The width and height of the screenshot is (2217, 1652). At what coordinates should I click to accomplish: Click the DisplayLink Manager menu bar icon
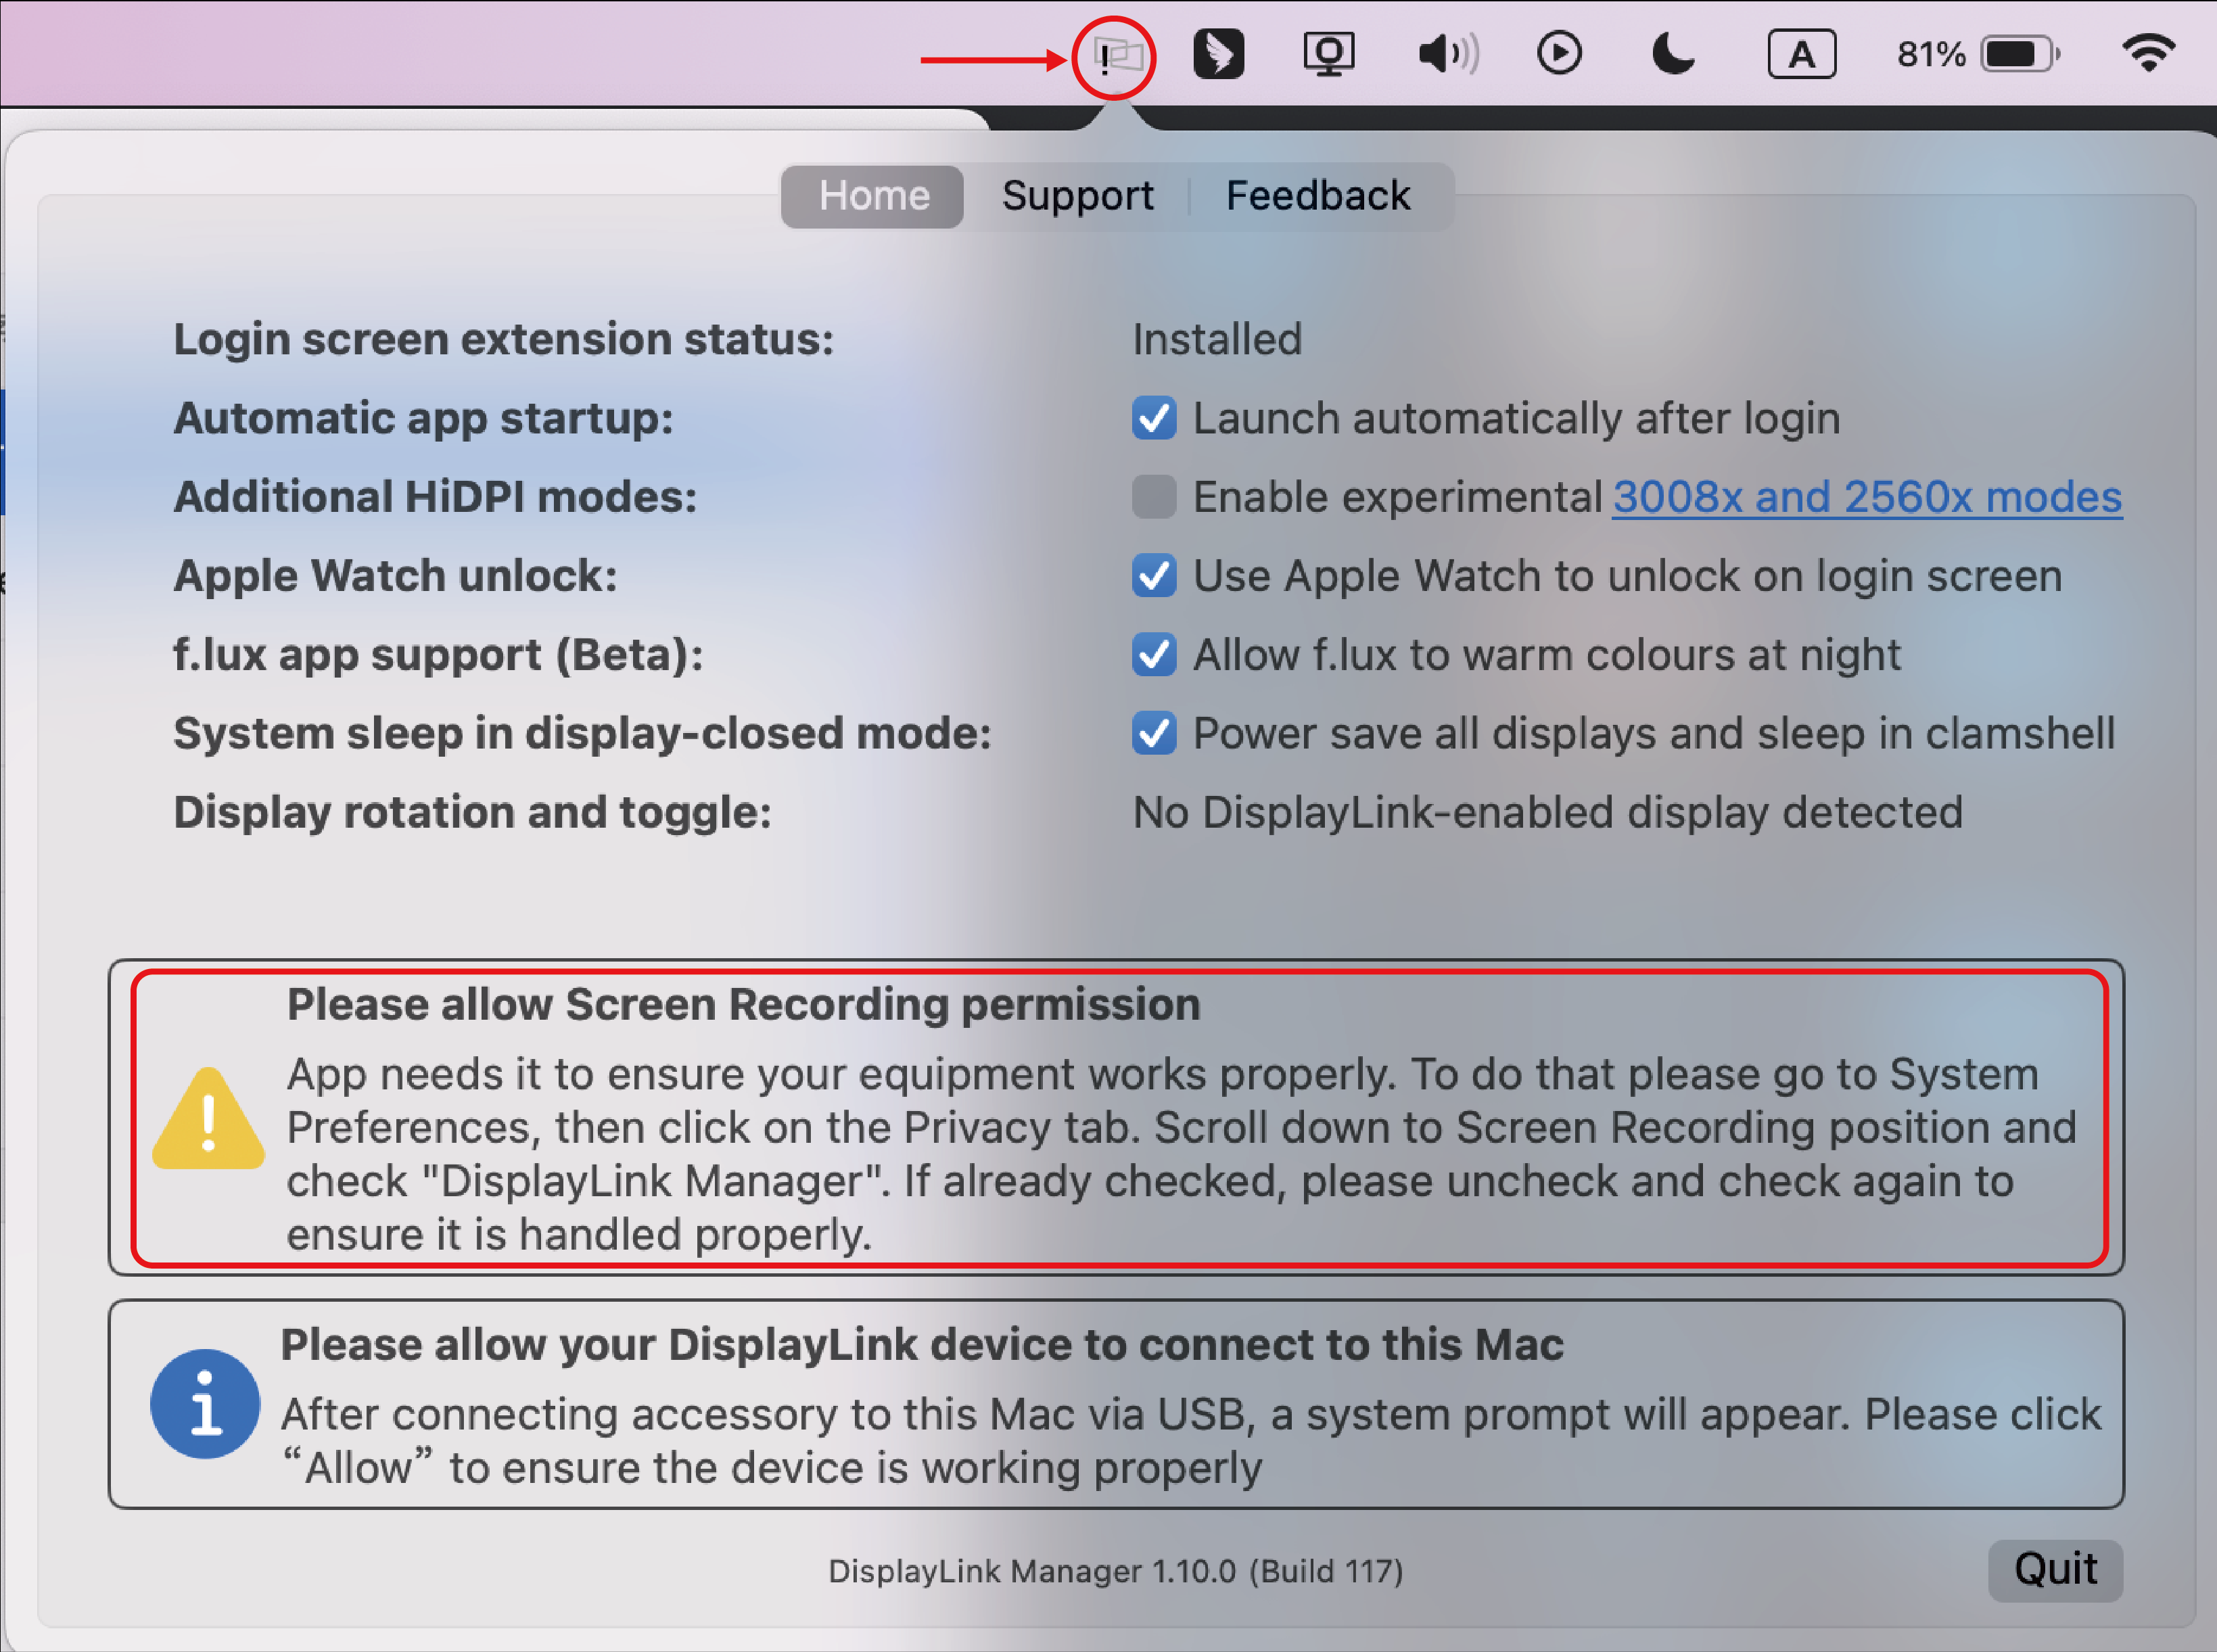tap(1115, 56)
